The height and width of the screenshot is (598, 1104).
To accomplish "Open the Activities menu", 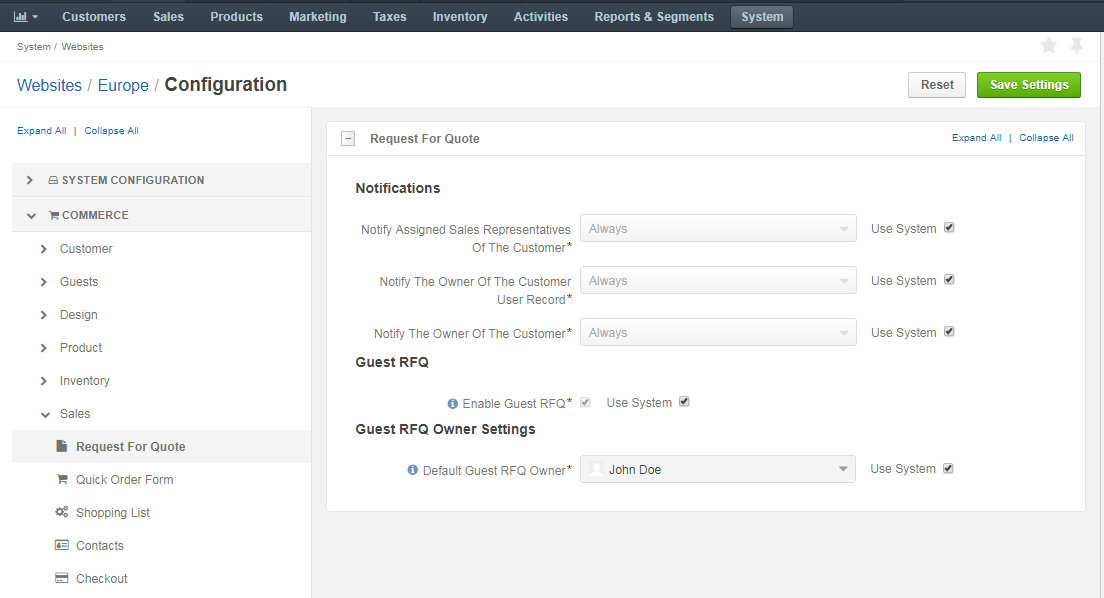I will pyautogui.click(x=541, y=16).
